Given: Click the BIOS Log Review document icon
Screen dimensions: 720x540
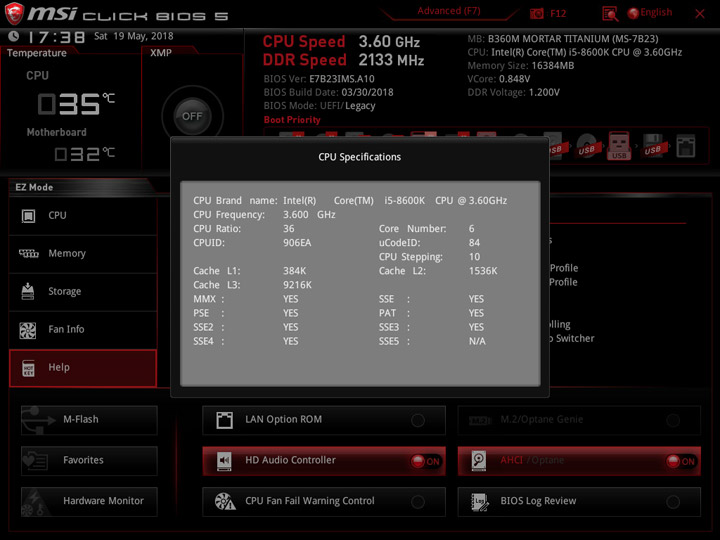Looking at the screenshot, I should click(479, 502).
